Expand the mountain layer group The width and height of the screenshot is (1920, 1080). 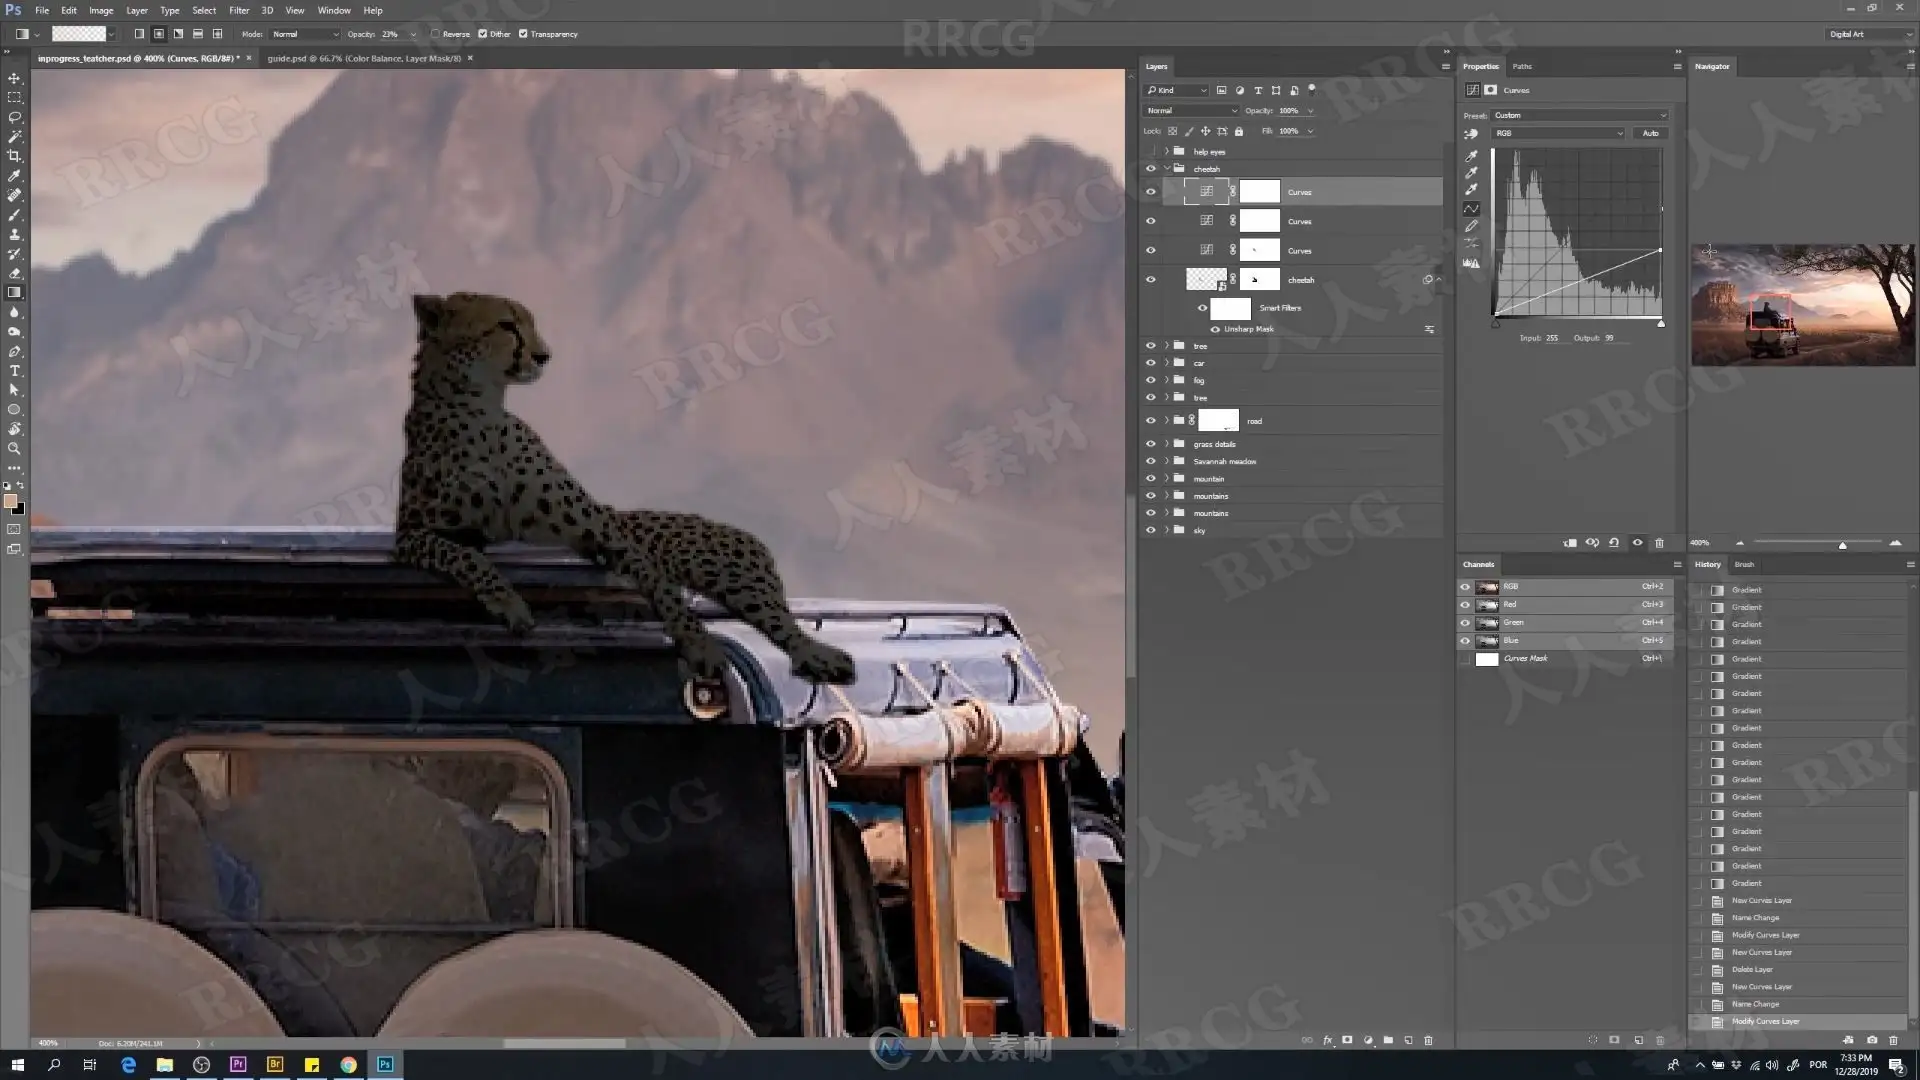pos(1166,479)
